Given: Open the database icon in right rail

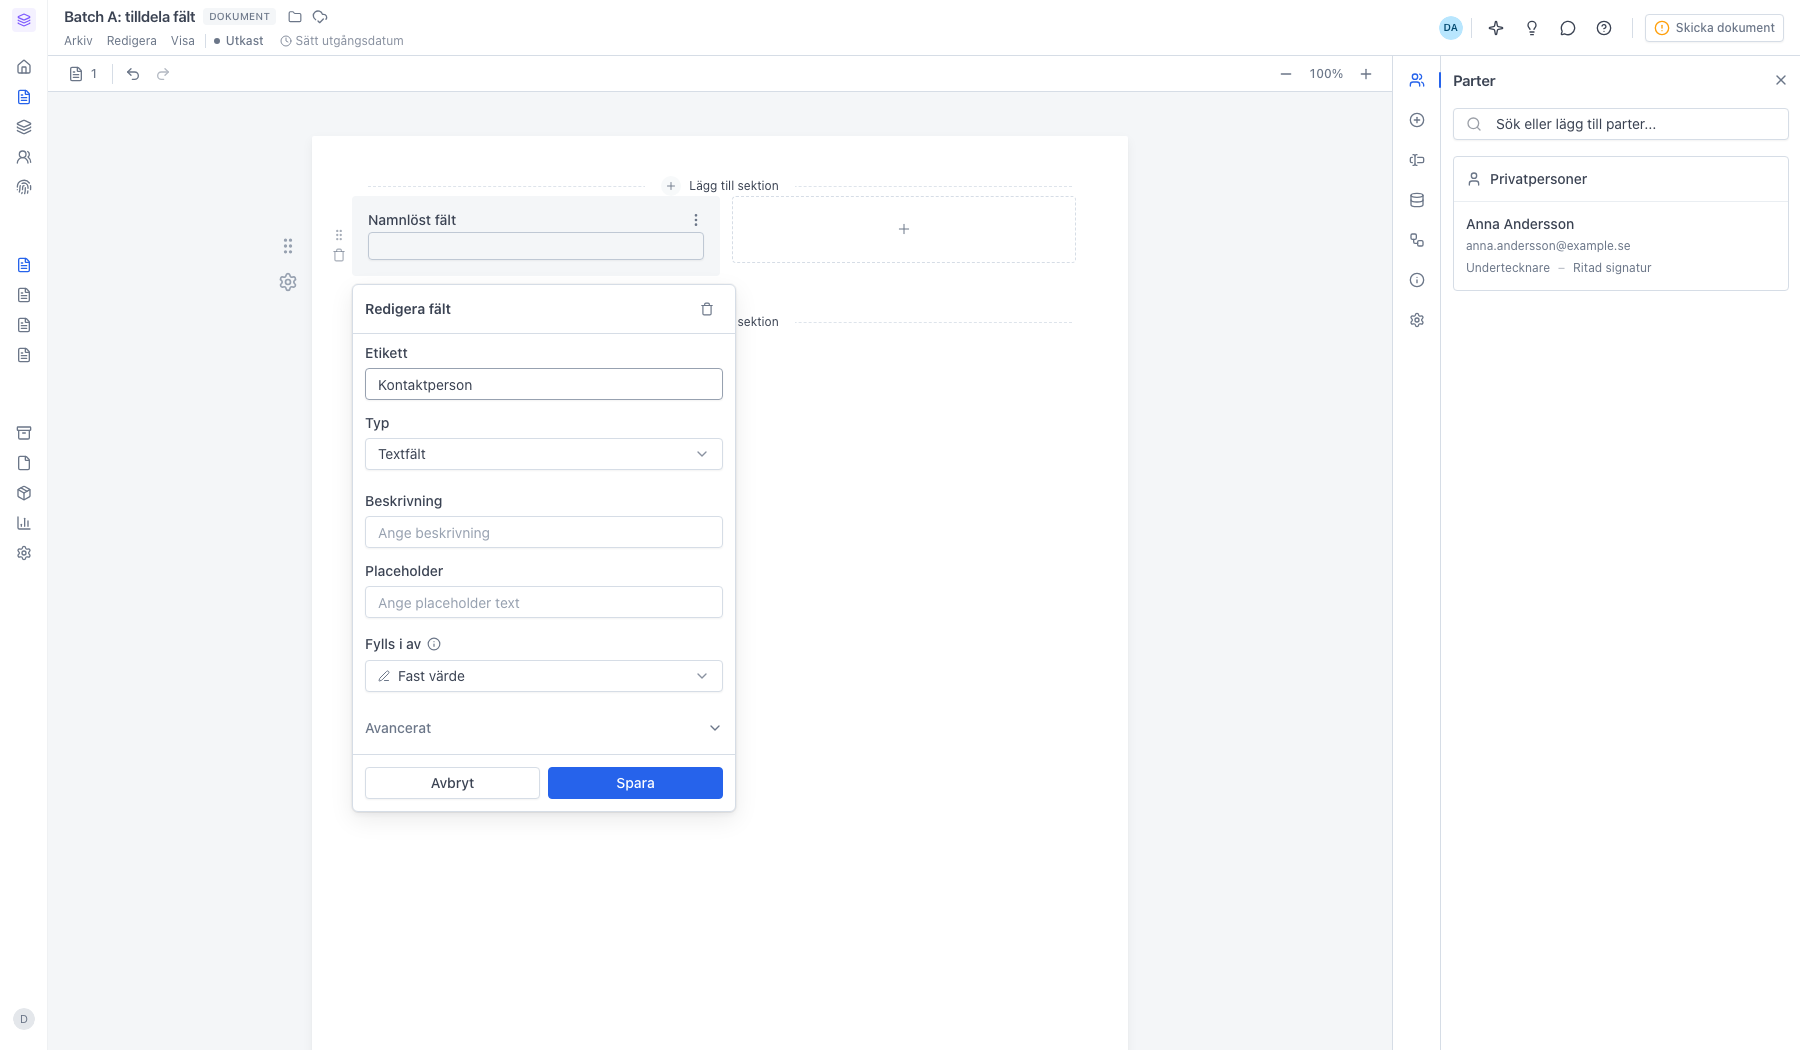Looking at the screenshot, I should click(x=1417, y=200).
